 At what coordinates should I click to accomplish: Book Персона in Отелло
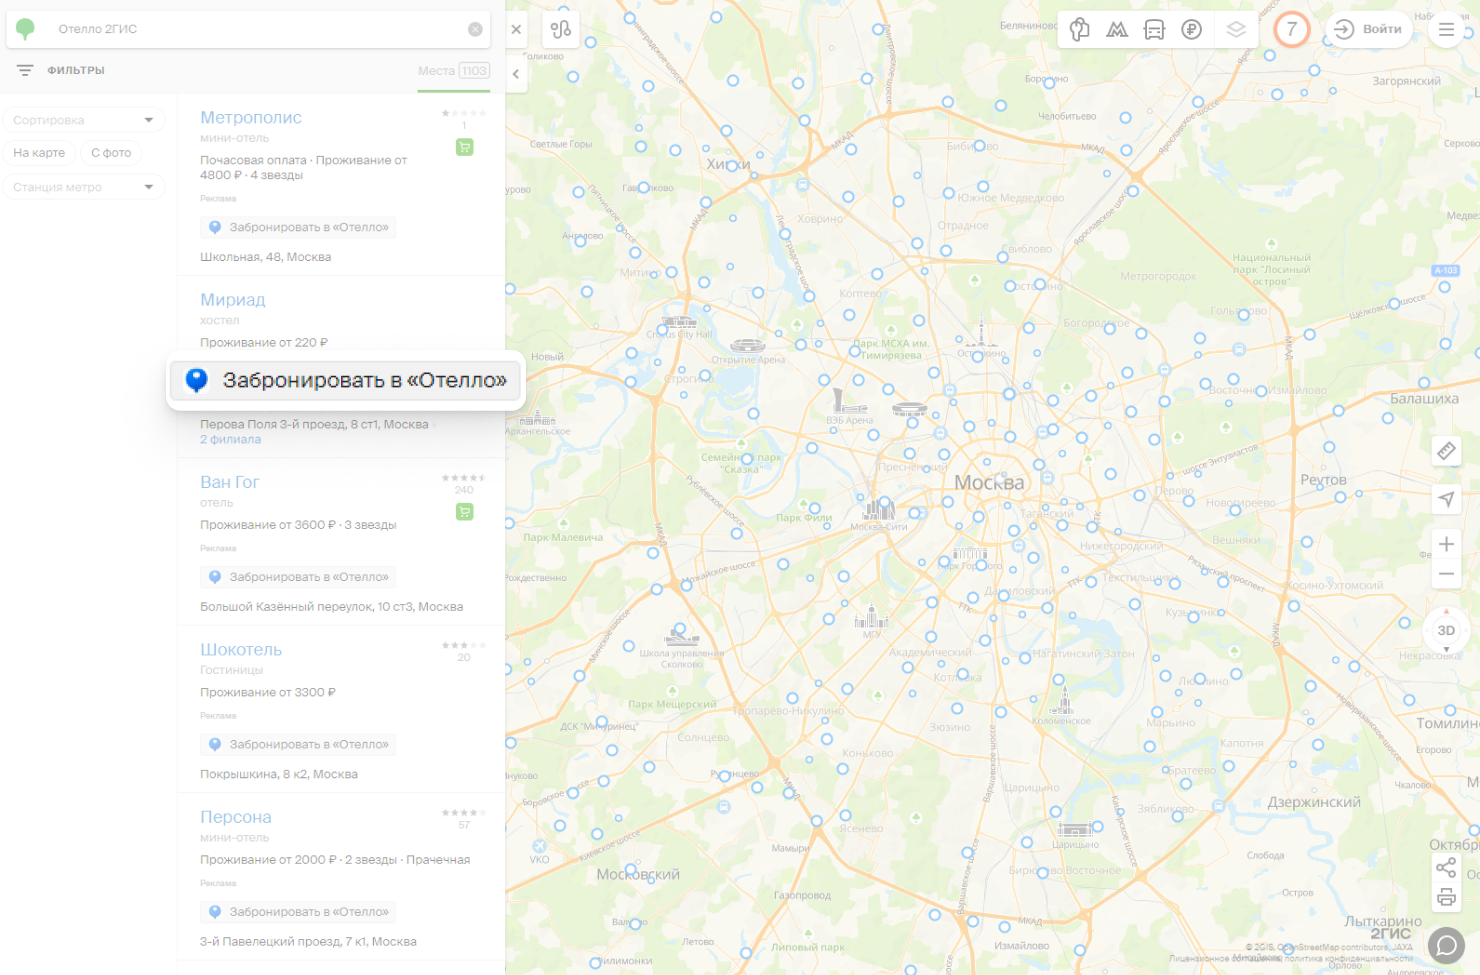298,912
